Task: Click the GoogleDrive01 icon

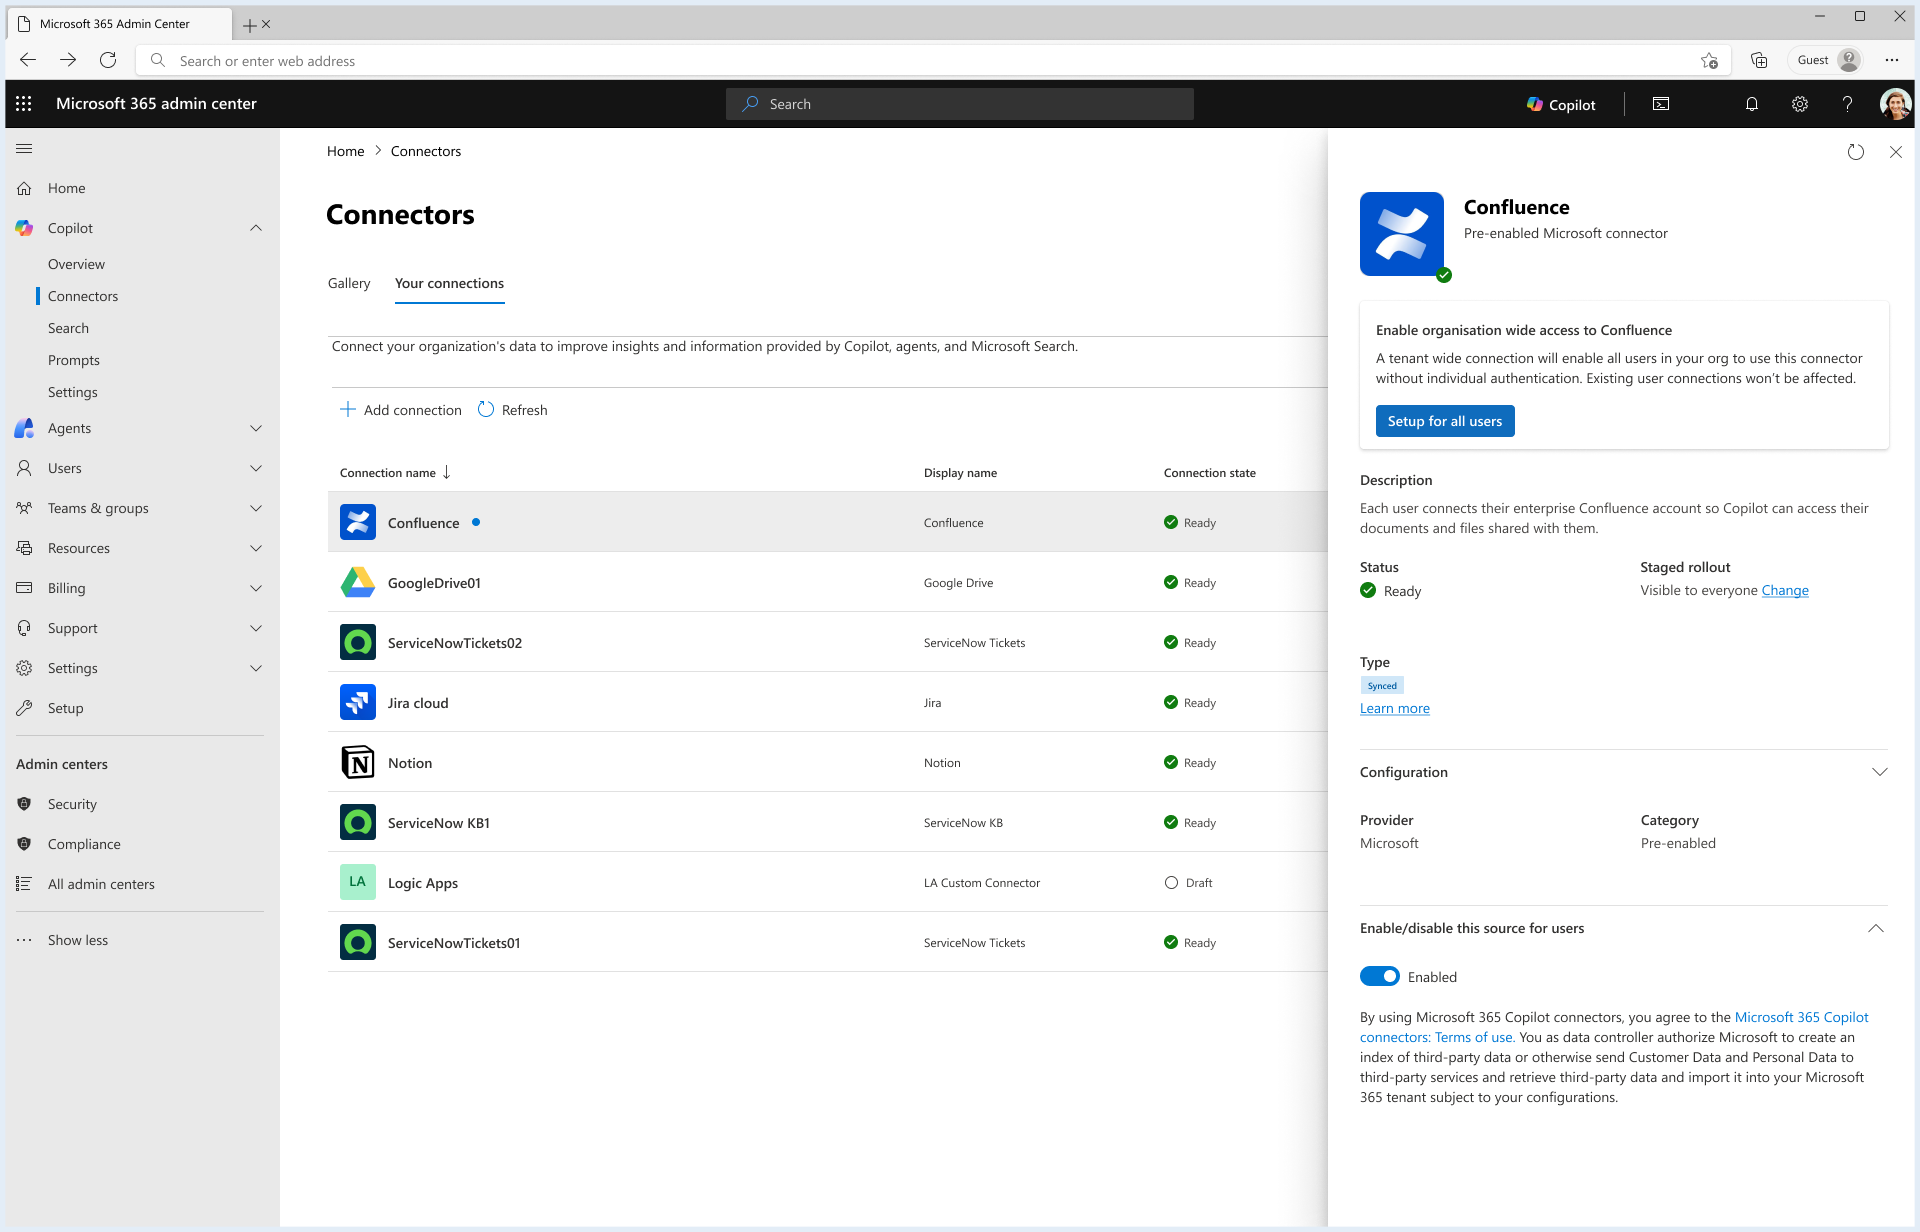Action: (358, 582)
